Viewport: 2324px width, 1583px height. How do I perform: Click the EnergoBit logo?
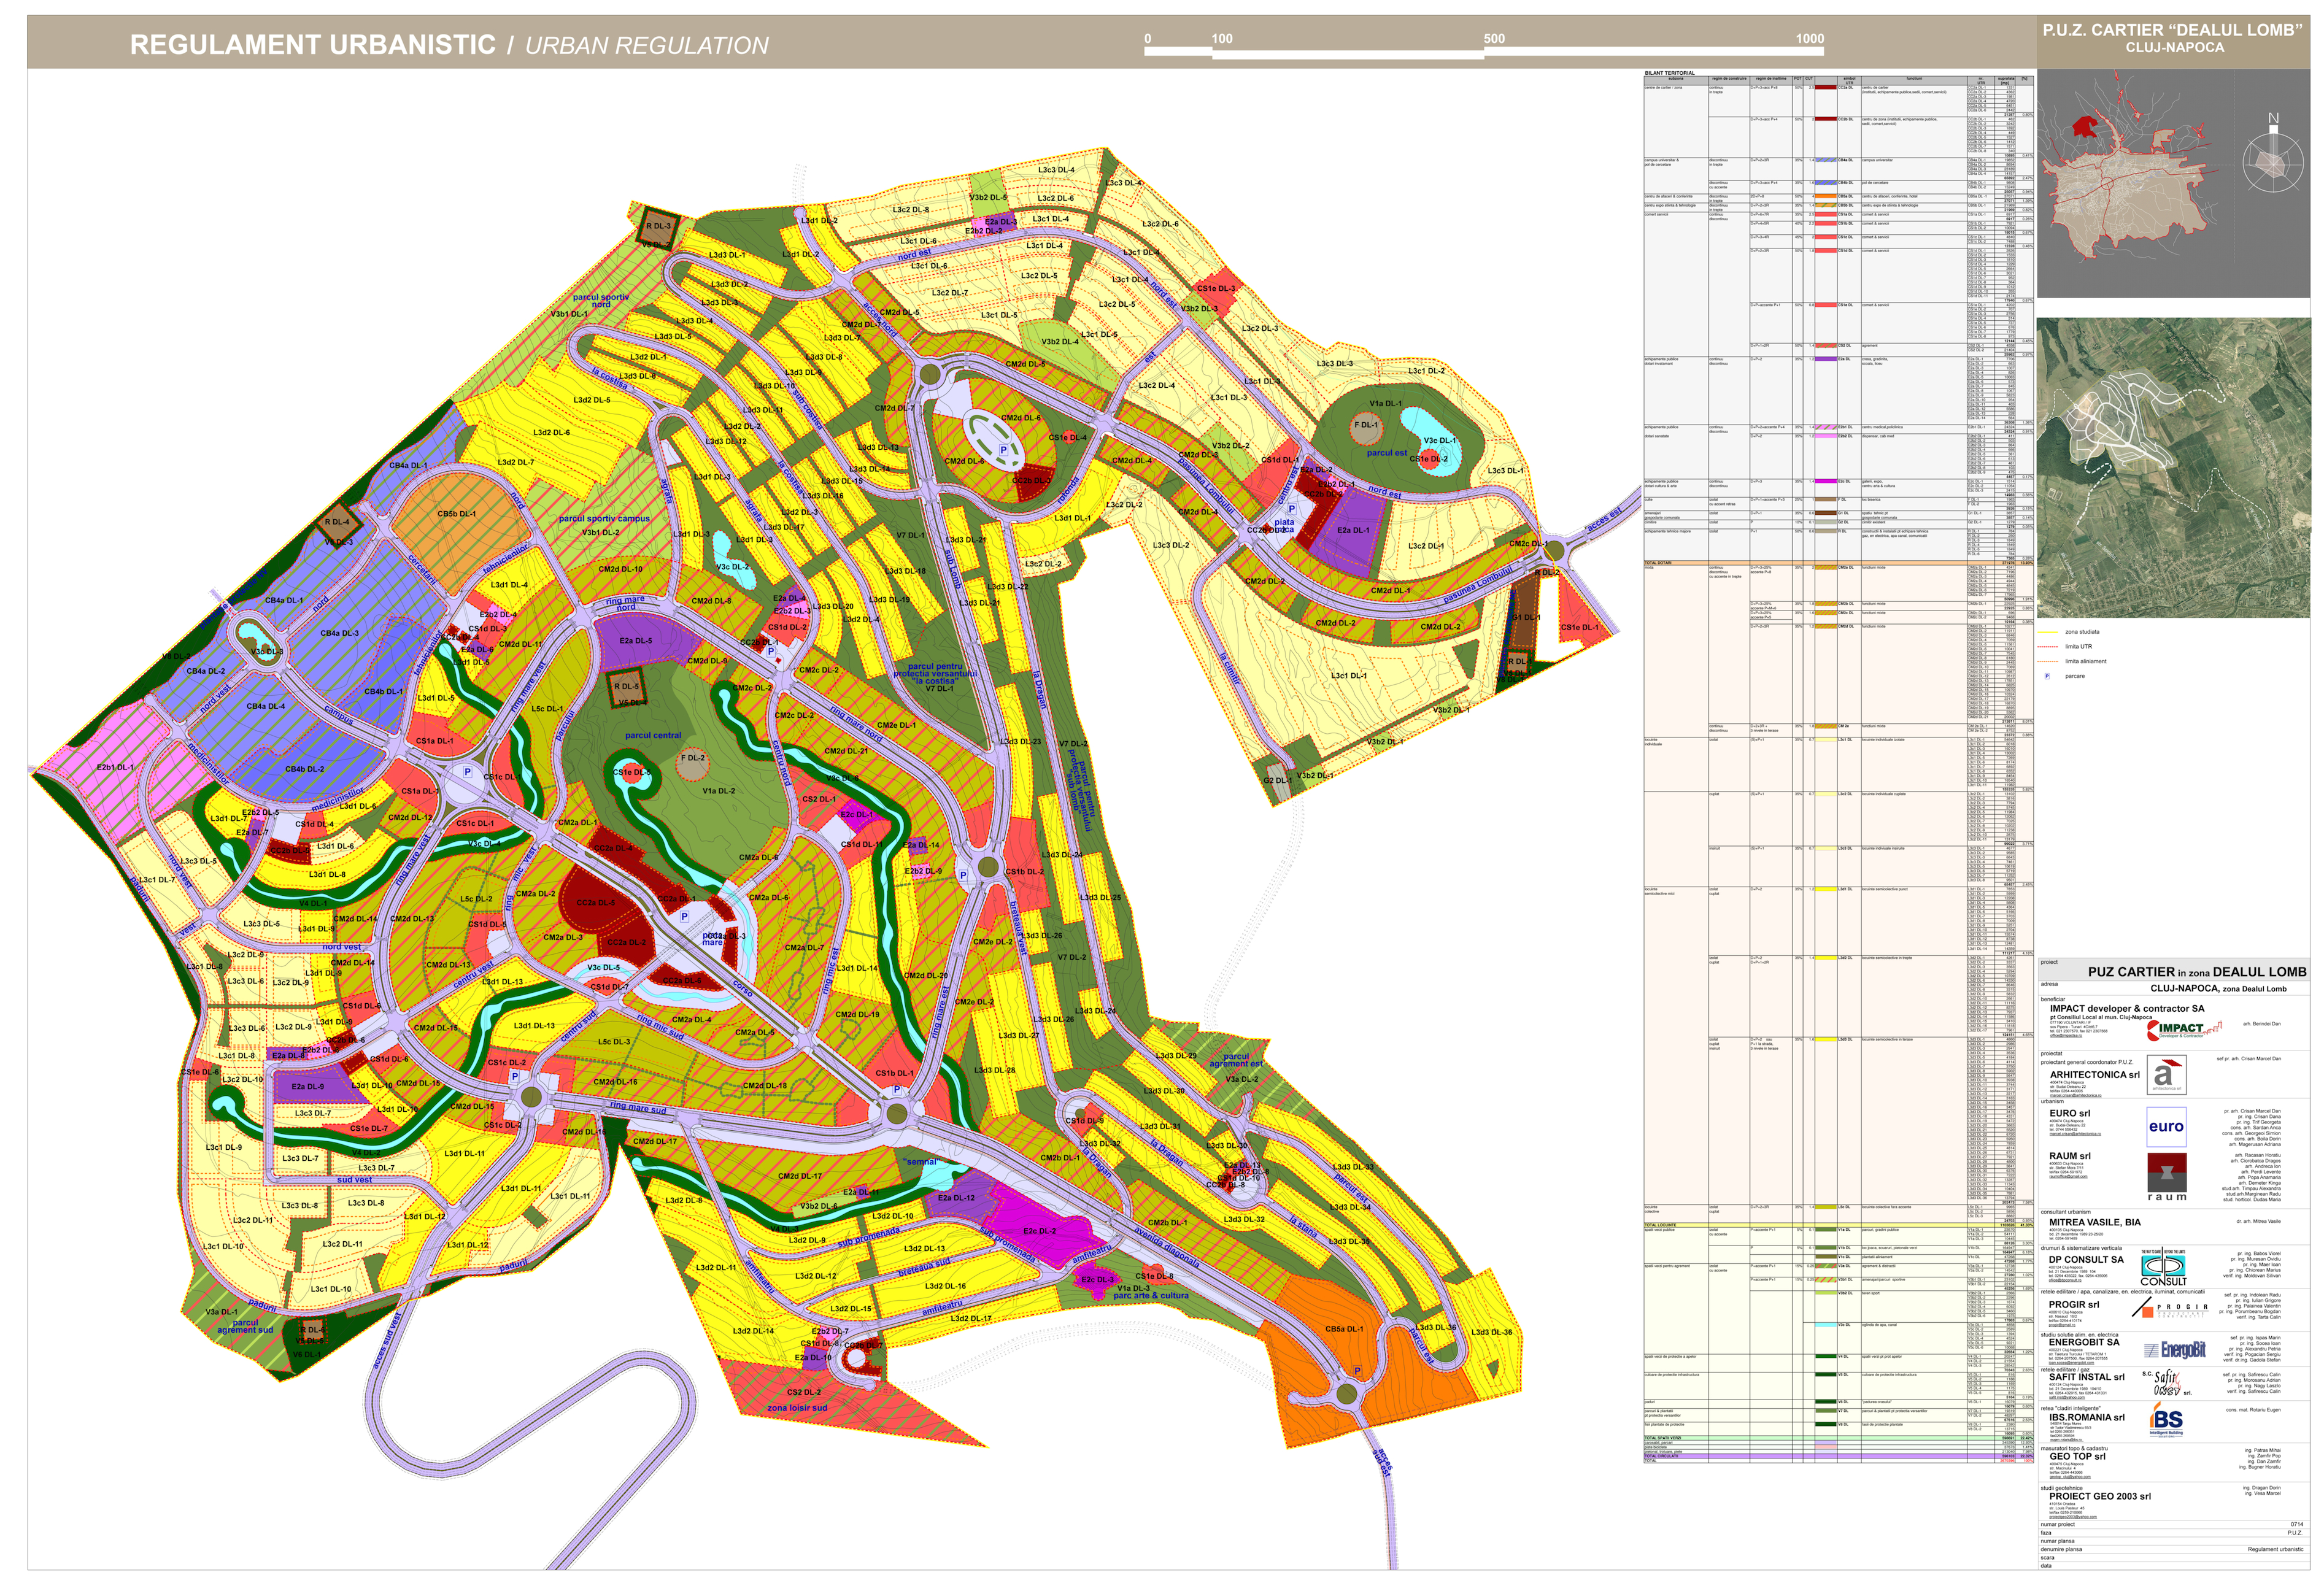click(x=2174, y=1350)
